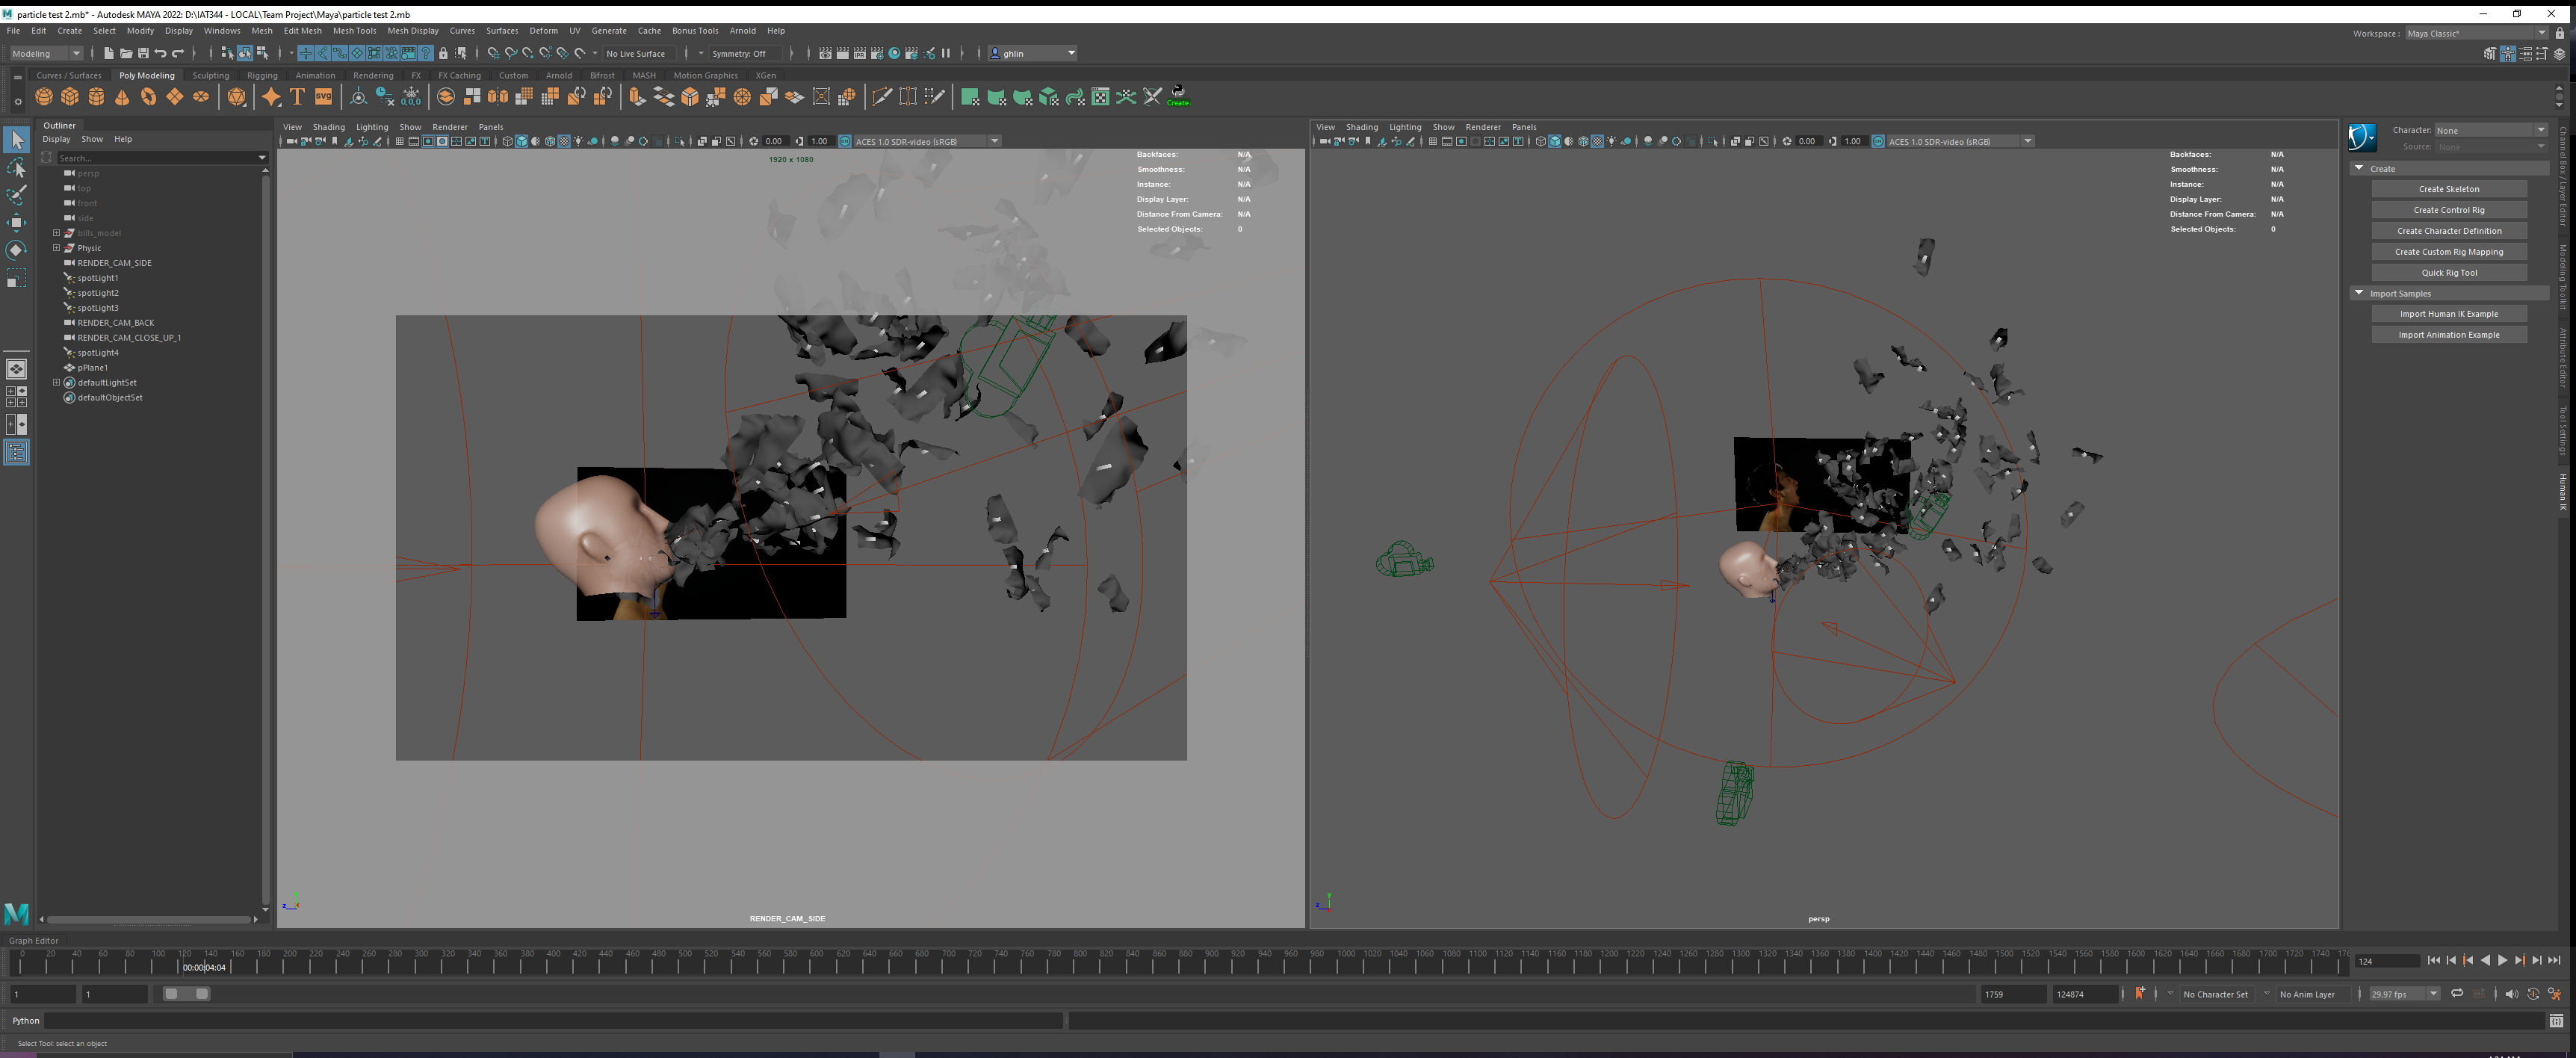Screen dimensions: 2576x1058
Task: Create a polygon sphere from the shelf
Action: pyautogui.click(x=44, y=97)
